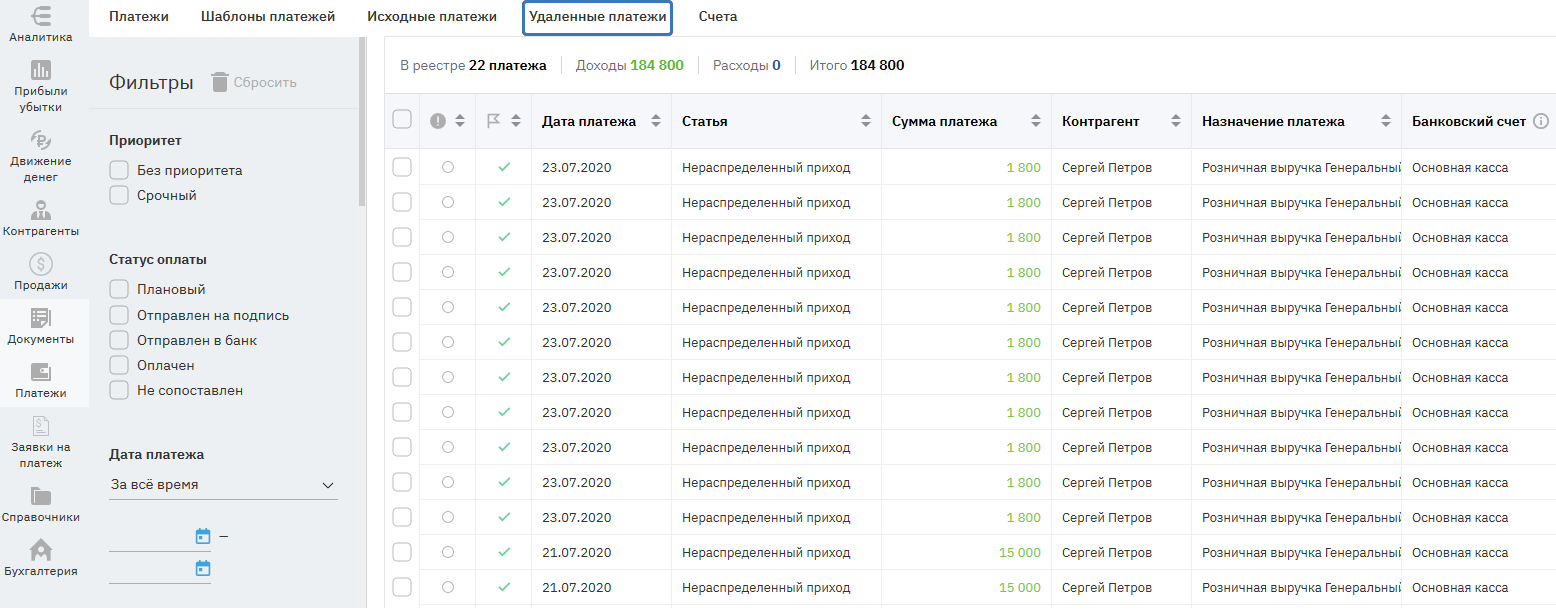1556x611 pixels.
Task: Open Документы section in sidebar
Action: [x=41, y=325]
